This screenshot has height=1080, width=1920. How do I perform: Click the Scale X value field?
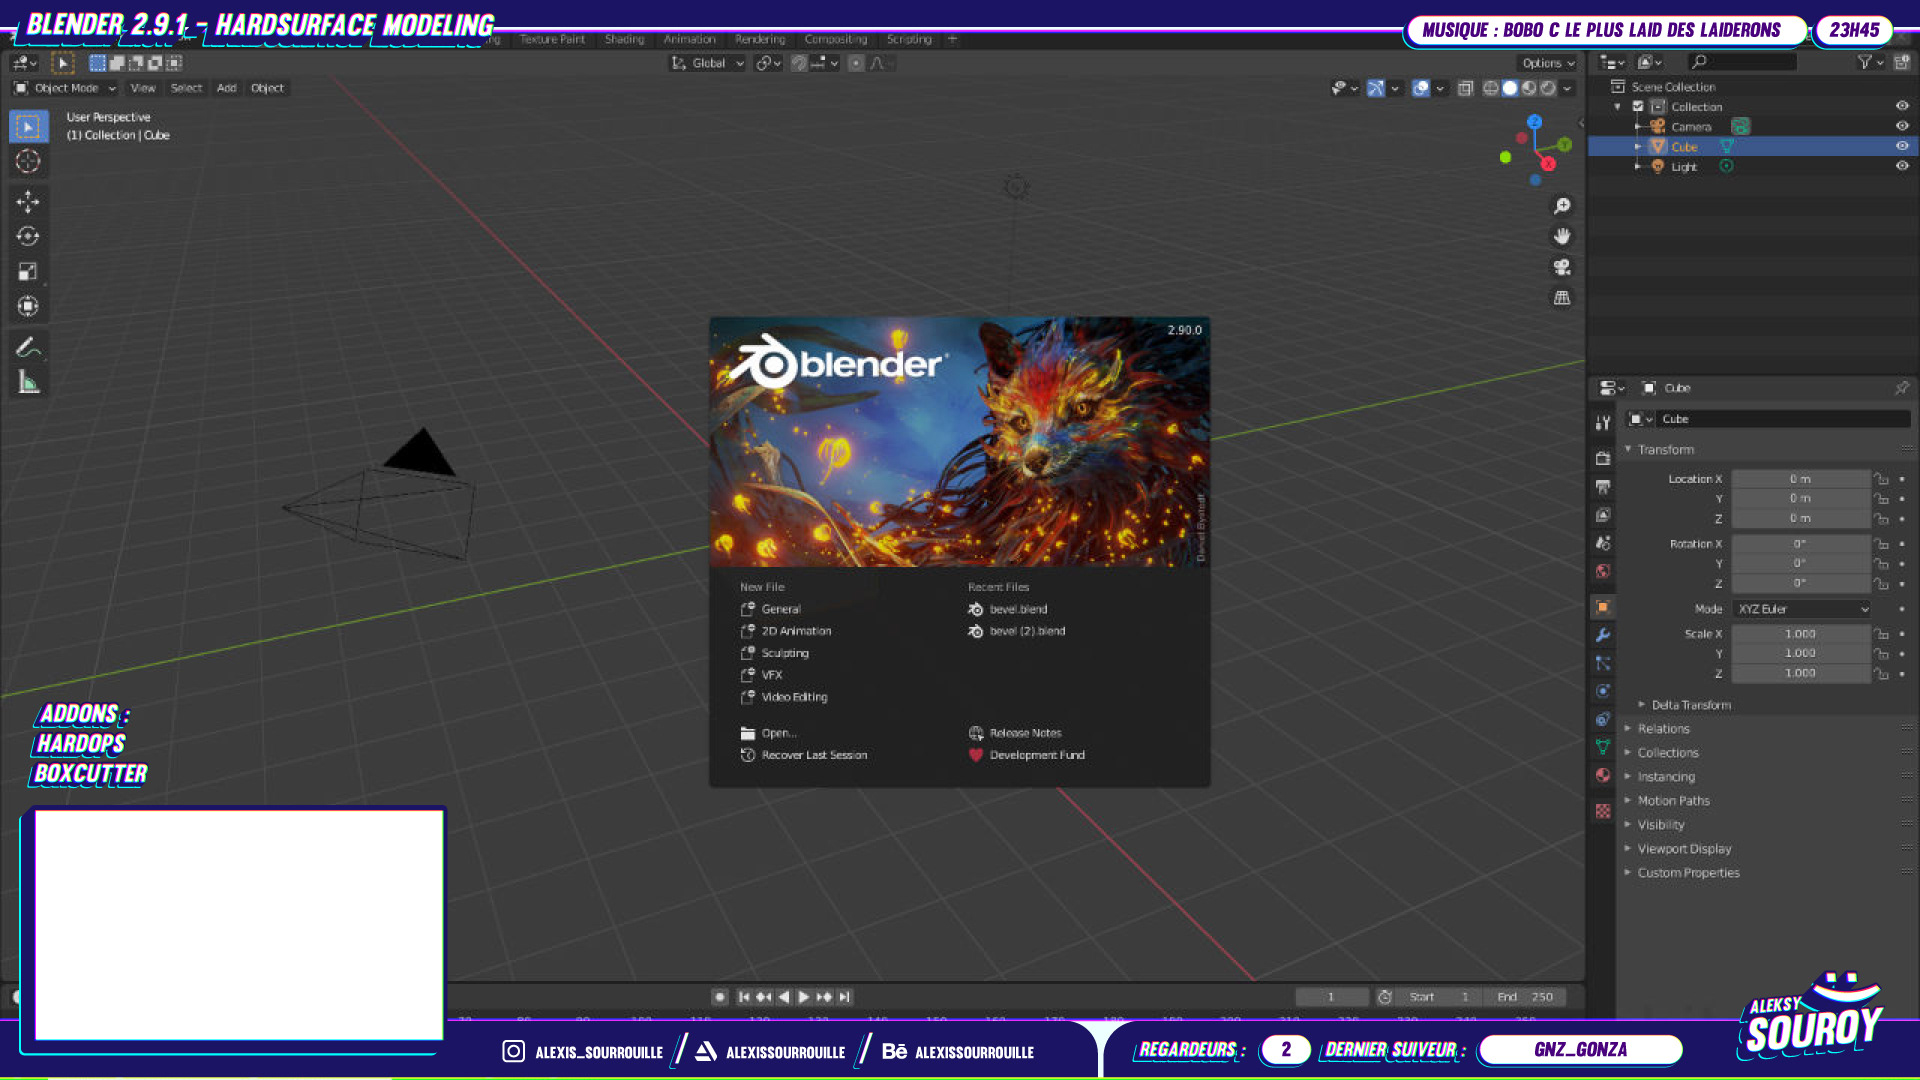click(x=1800, y=634)
